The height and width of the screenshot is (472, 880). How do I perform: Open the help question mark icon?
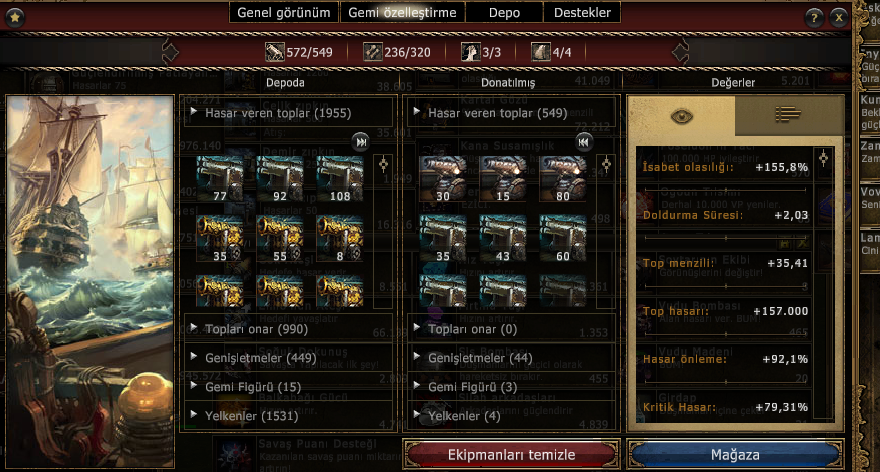tap(813, 18)
